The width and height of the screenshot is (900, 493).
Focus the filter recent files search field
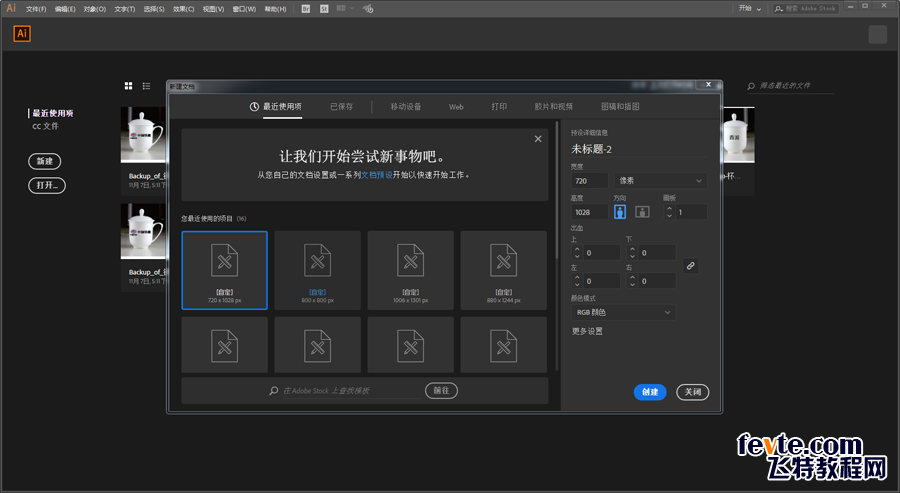[x=790, y=86]
